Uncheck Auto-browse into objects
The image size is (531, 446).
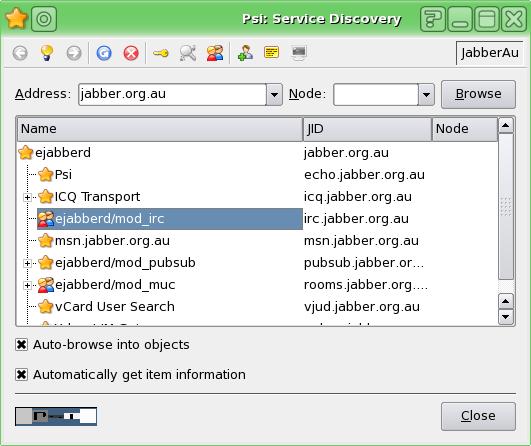(21, 345)
